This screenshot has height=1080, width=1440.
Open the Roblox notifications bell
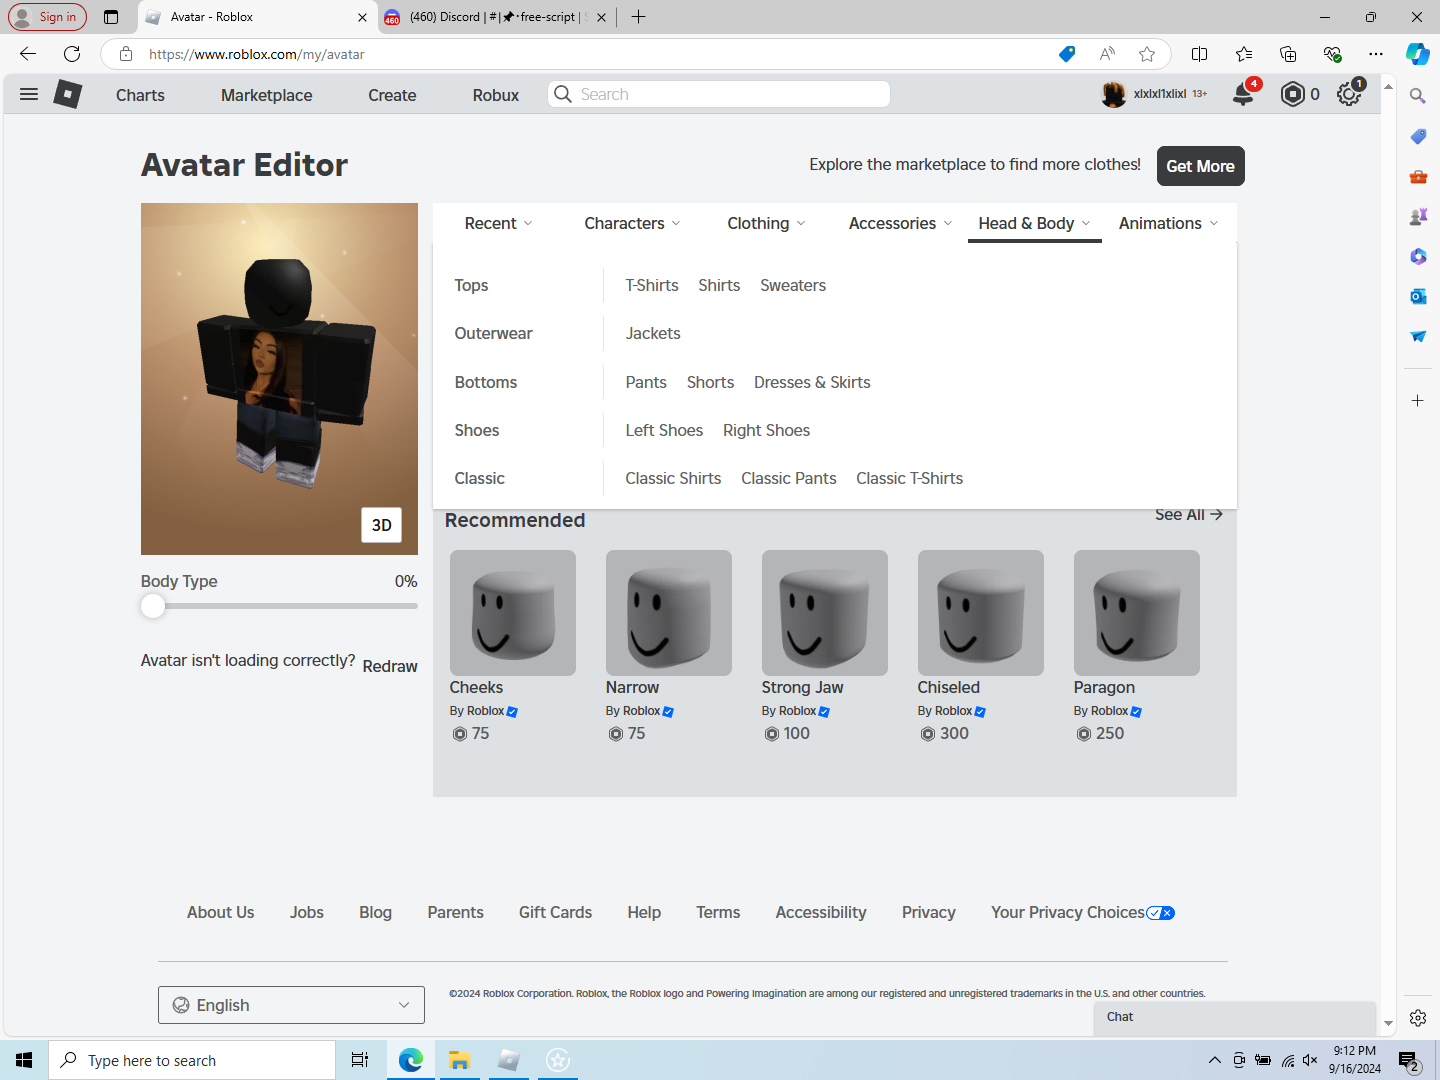point(1243,94)
